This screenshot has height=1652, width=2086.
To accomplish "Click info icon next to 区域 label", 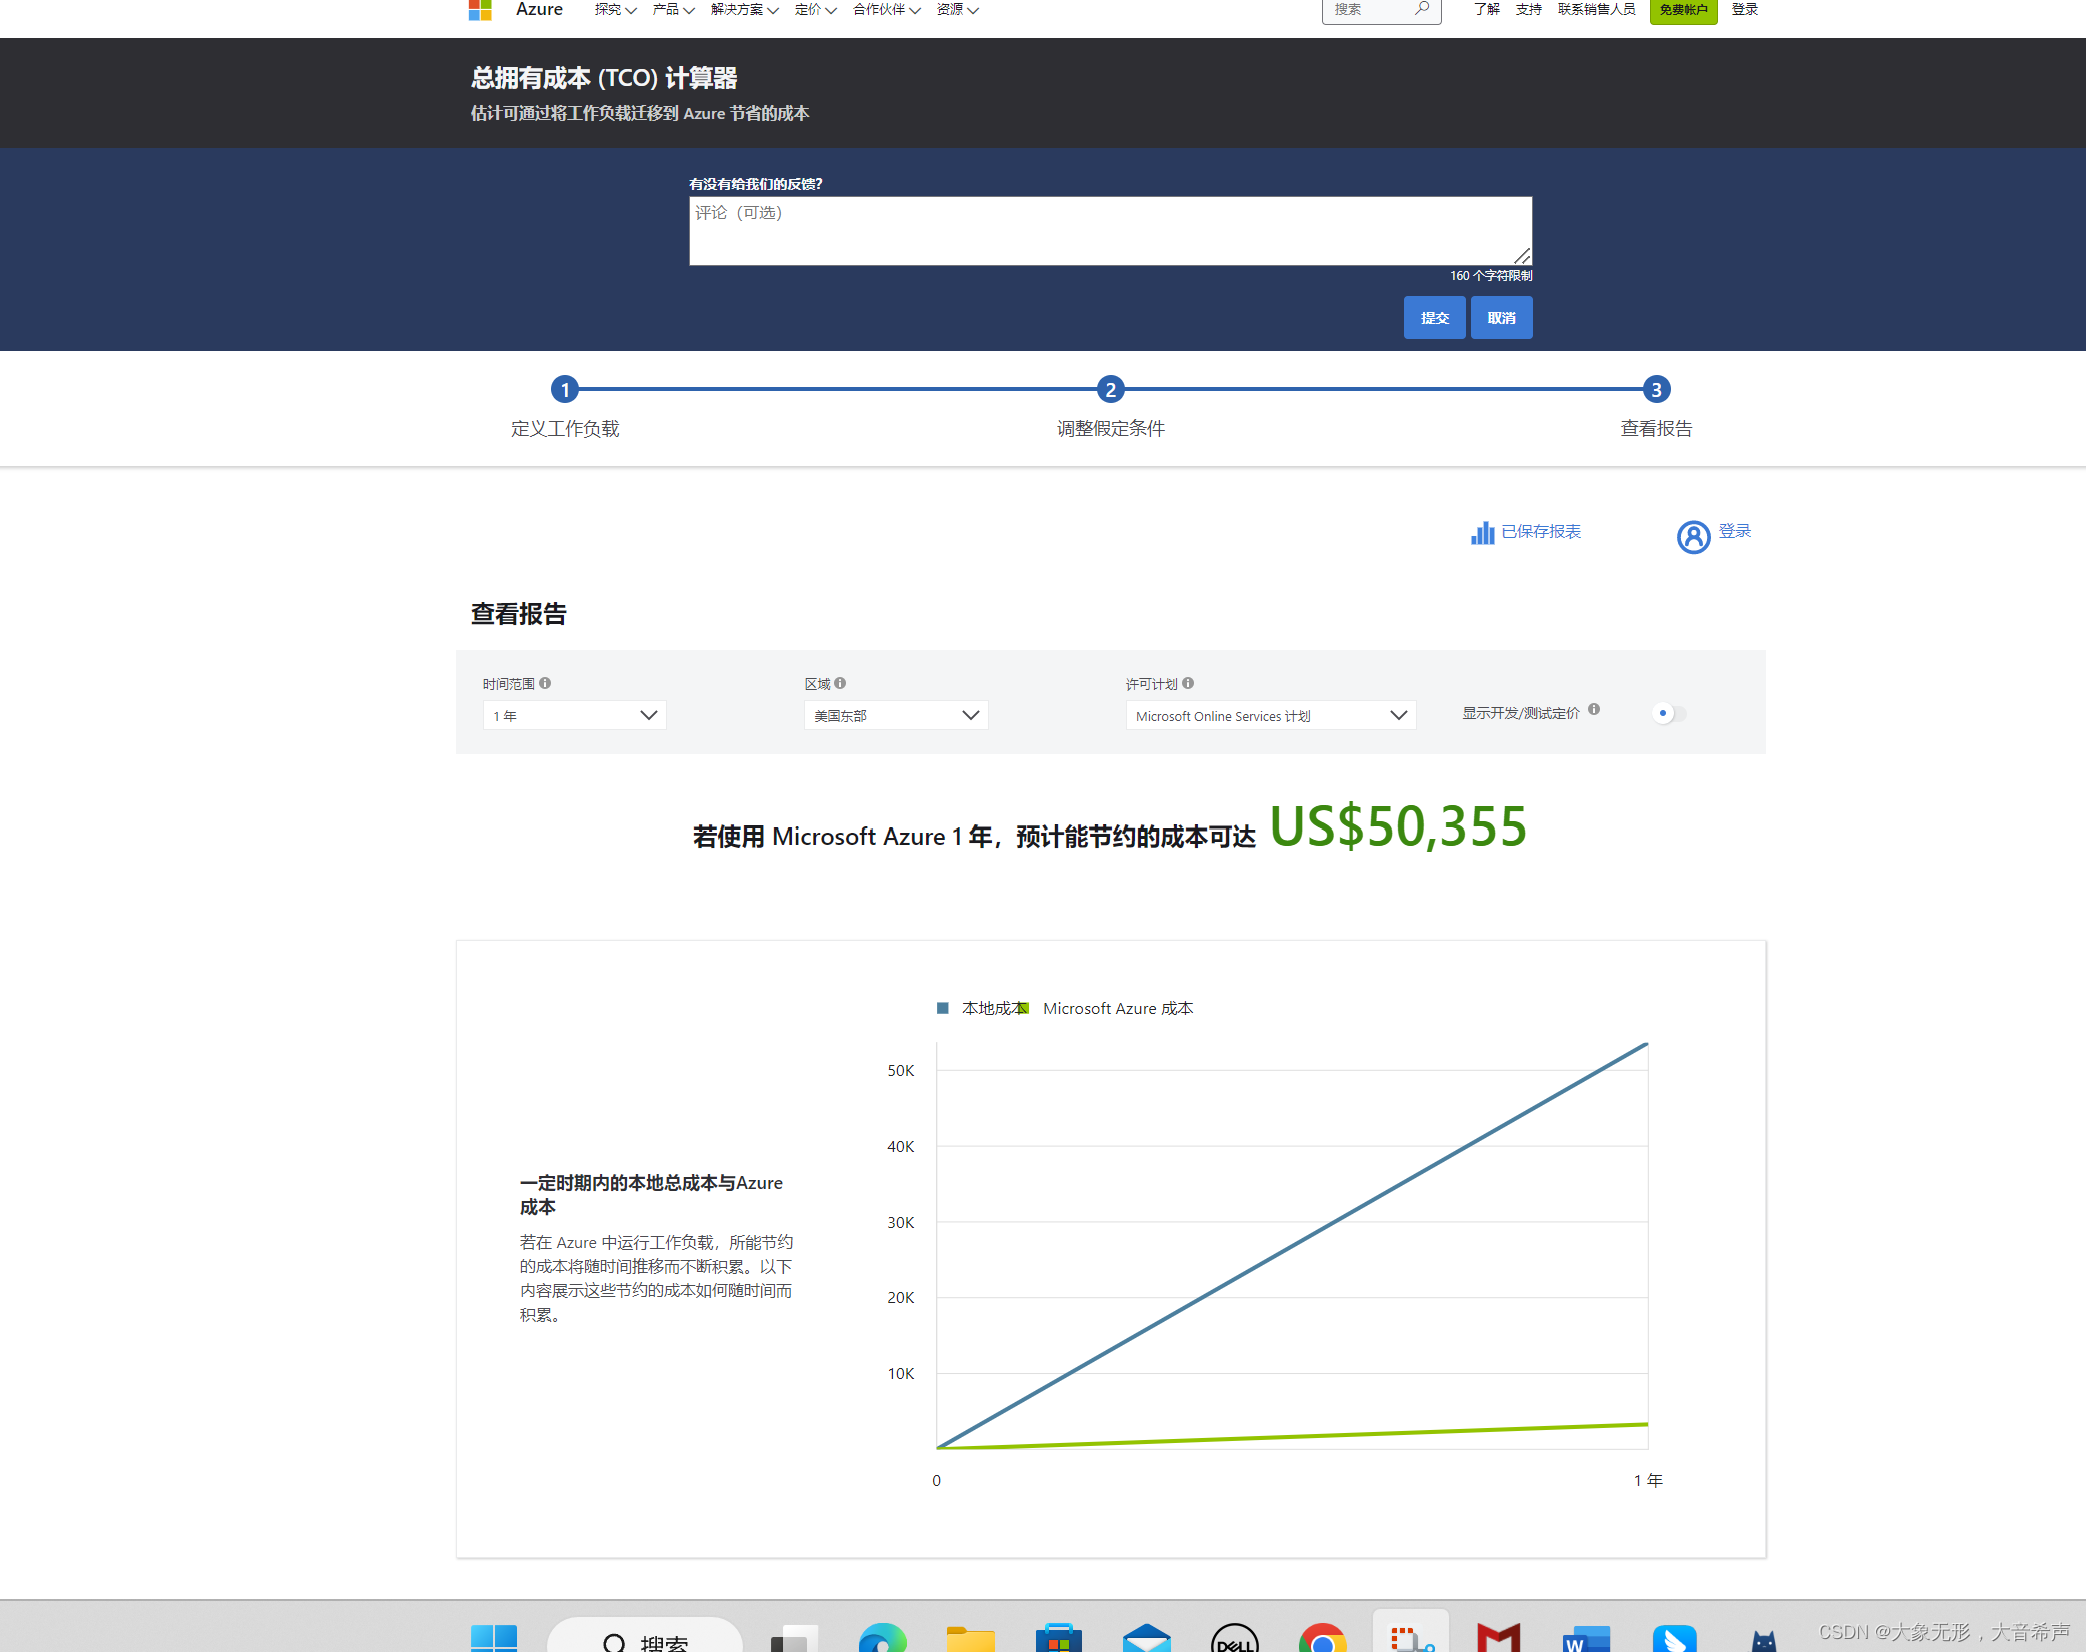I will point(840,684).
